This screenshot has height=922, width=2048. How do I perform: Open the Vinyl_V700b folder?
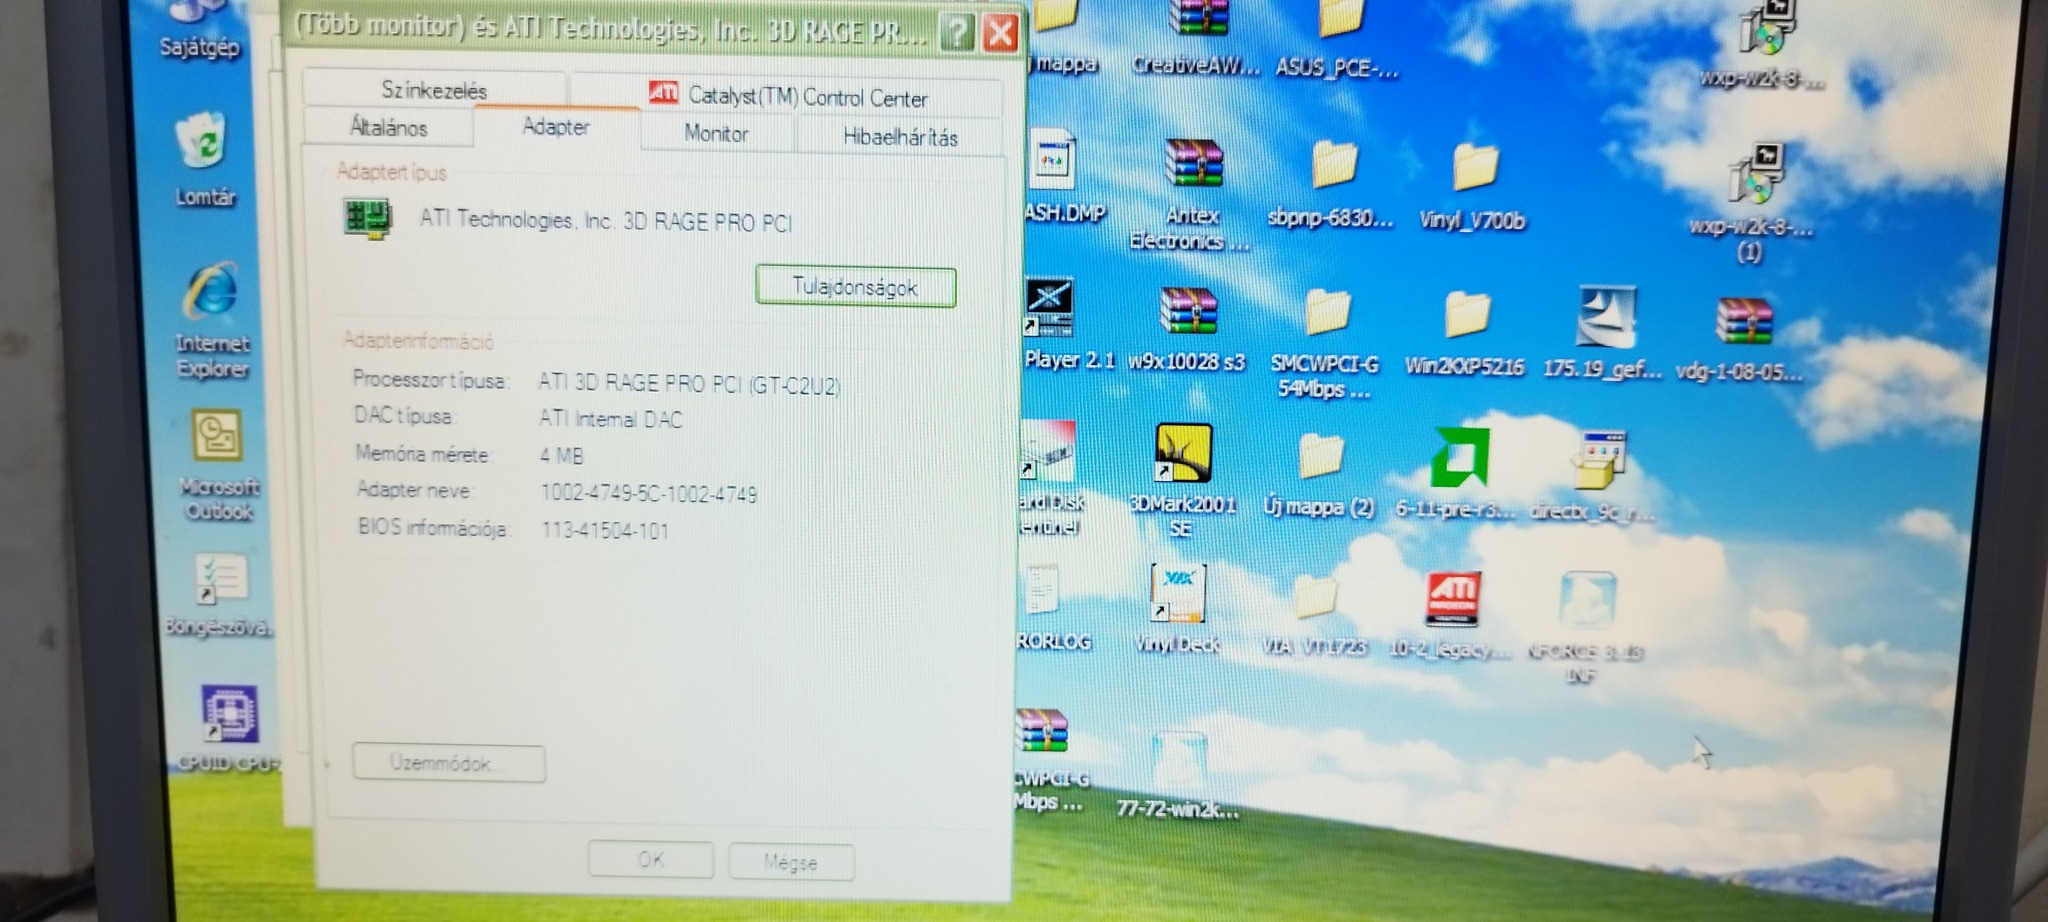1473,187
